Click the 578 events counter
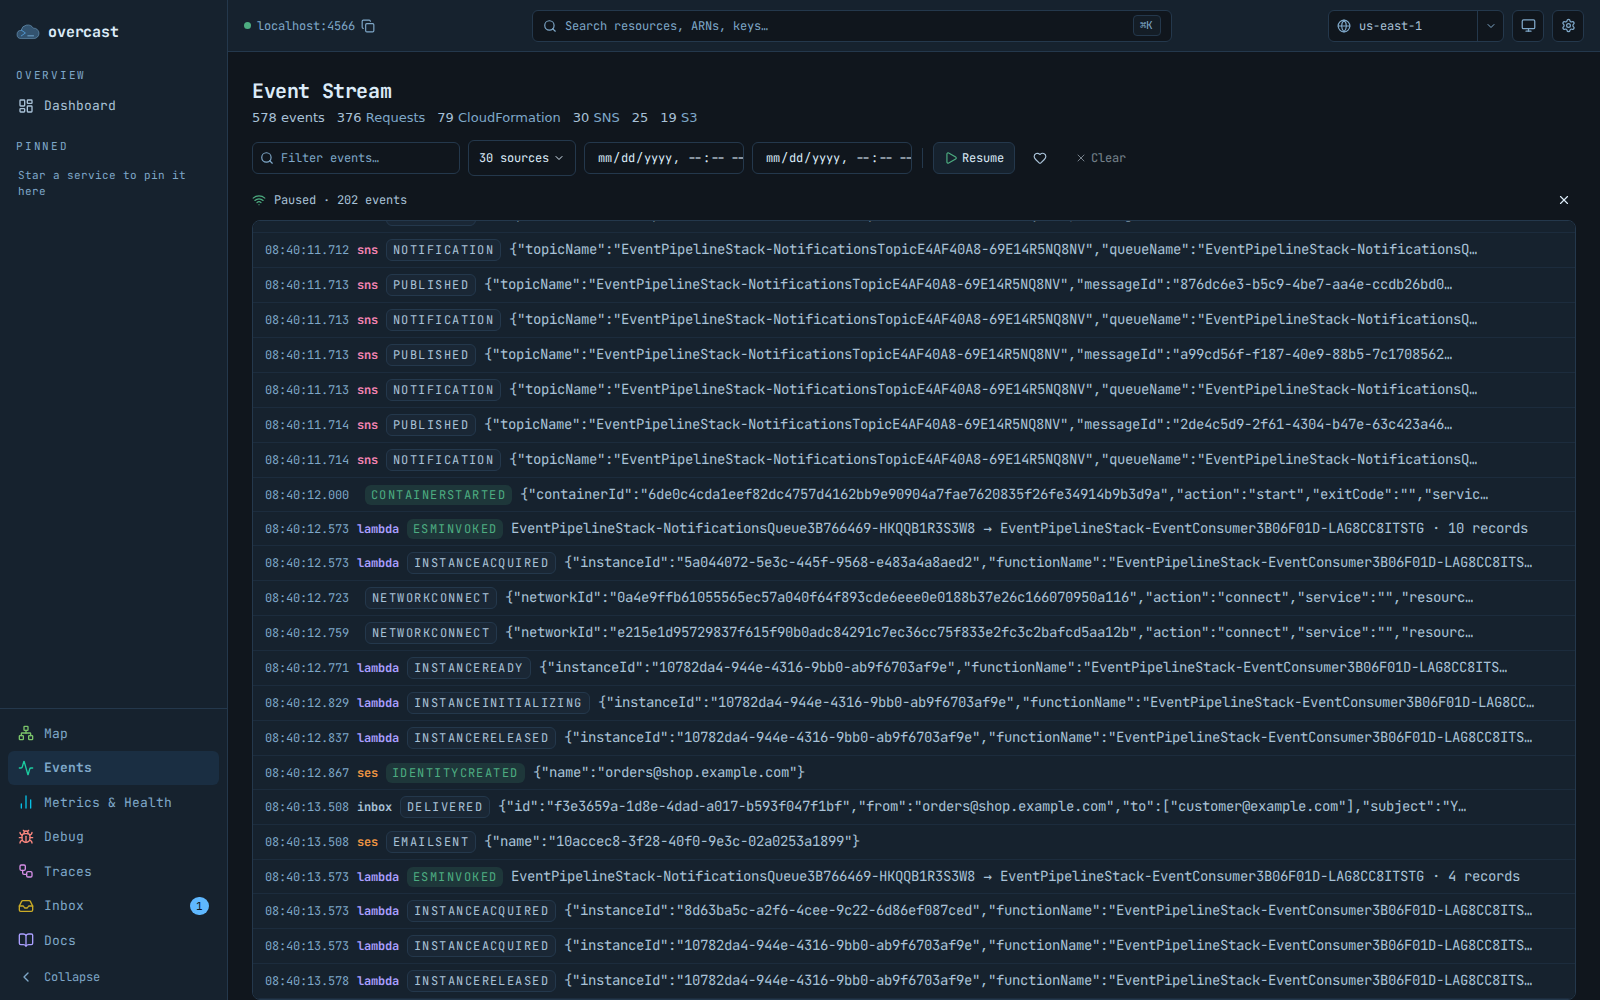Image resolution: width=1600 pixels, height=1000 pixels. (x=288, y=118)
